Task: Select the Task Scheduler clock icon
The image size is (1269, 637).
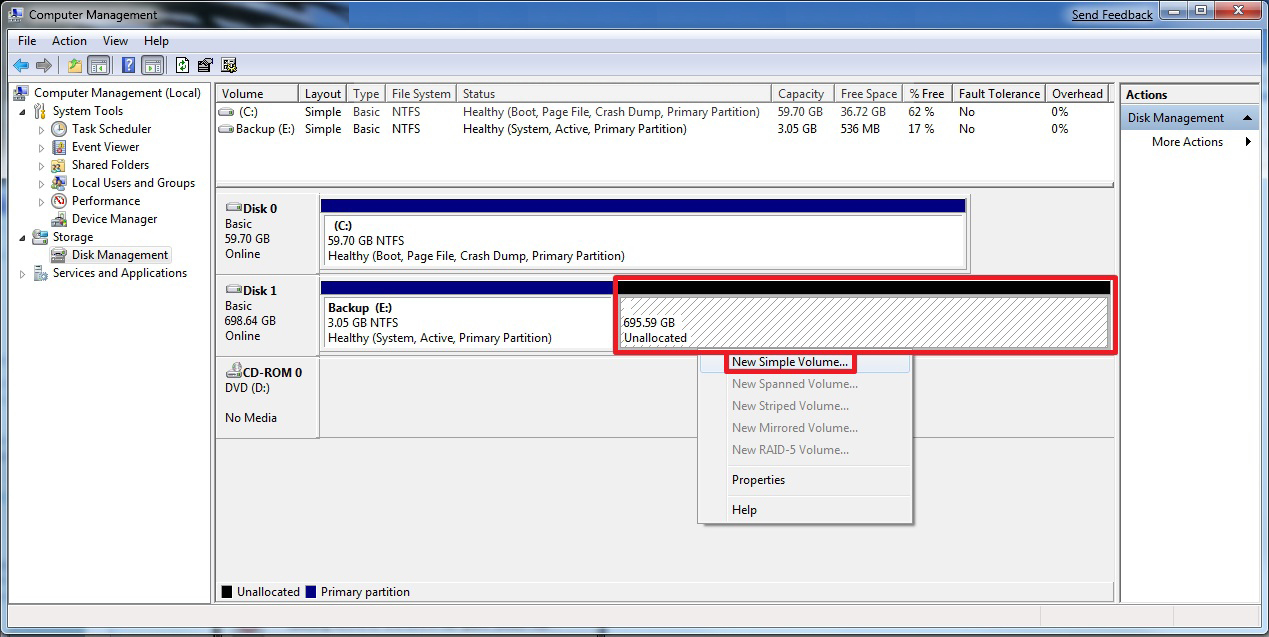Action: [x=59, y=129]
